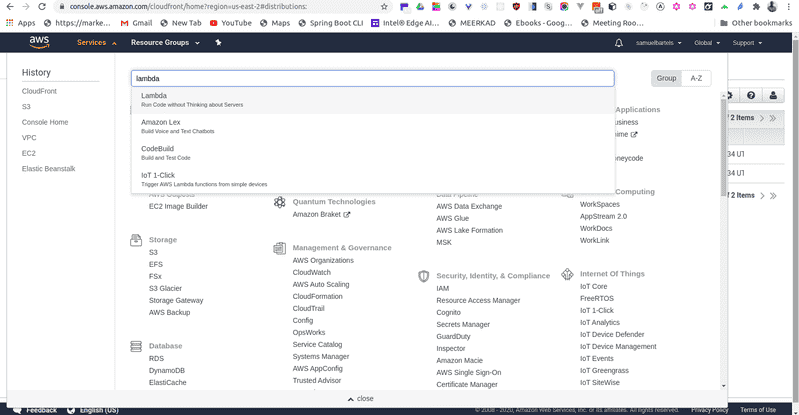Open S3 Glacier service link

pos(165,289)
